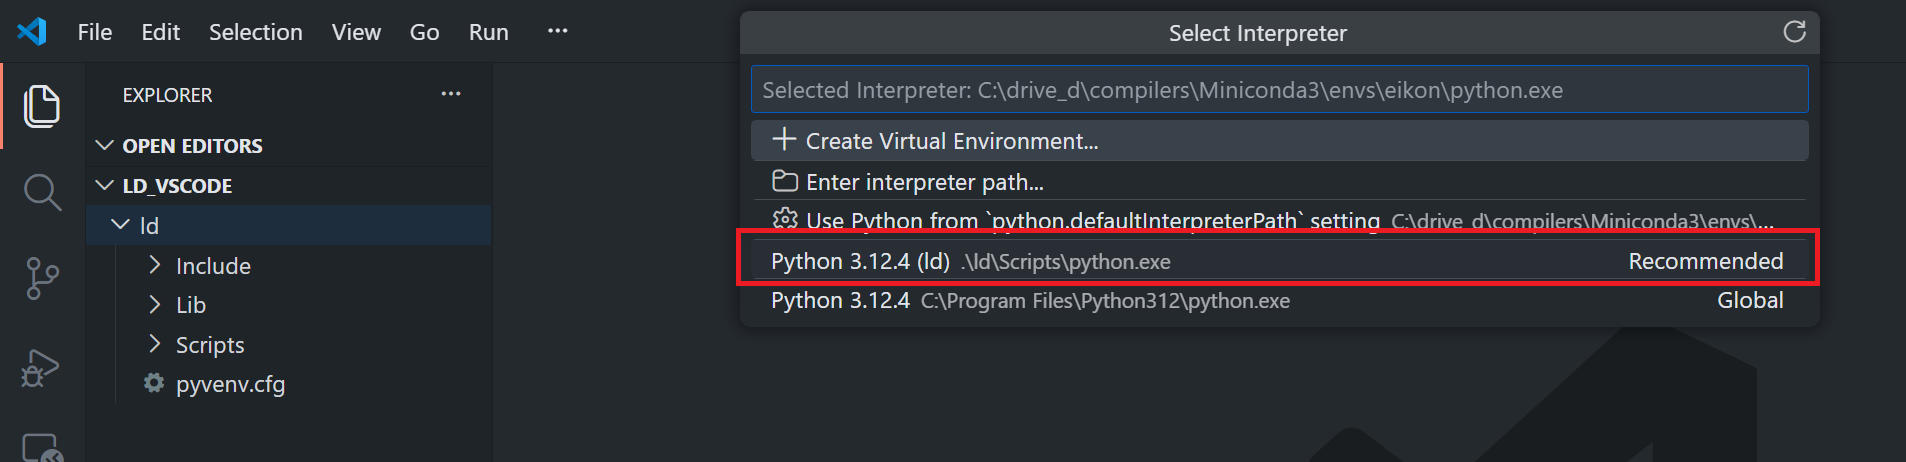Click the EXPLORER panel title

pos(167,95)
